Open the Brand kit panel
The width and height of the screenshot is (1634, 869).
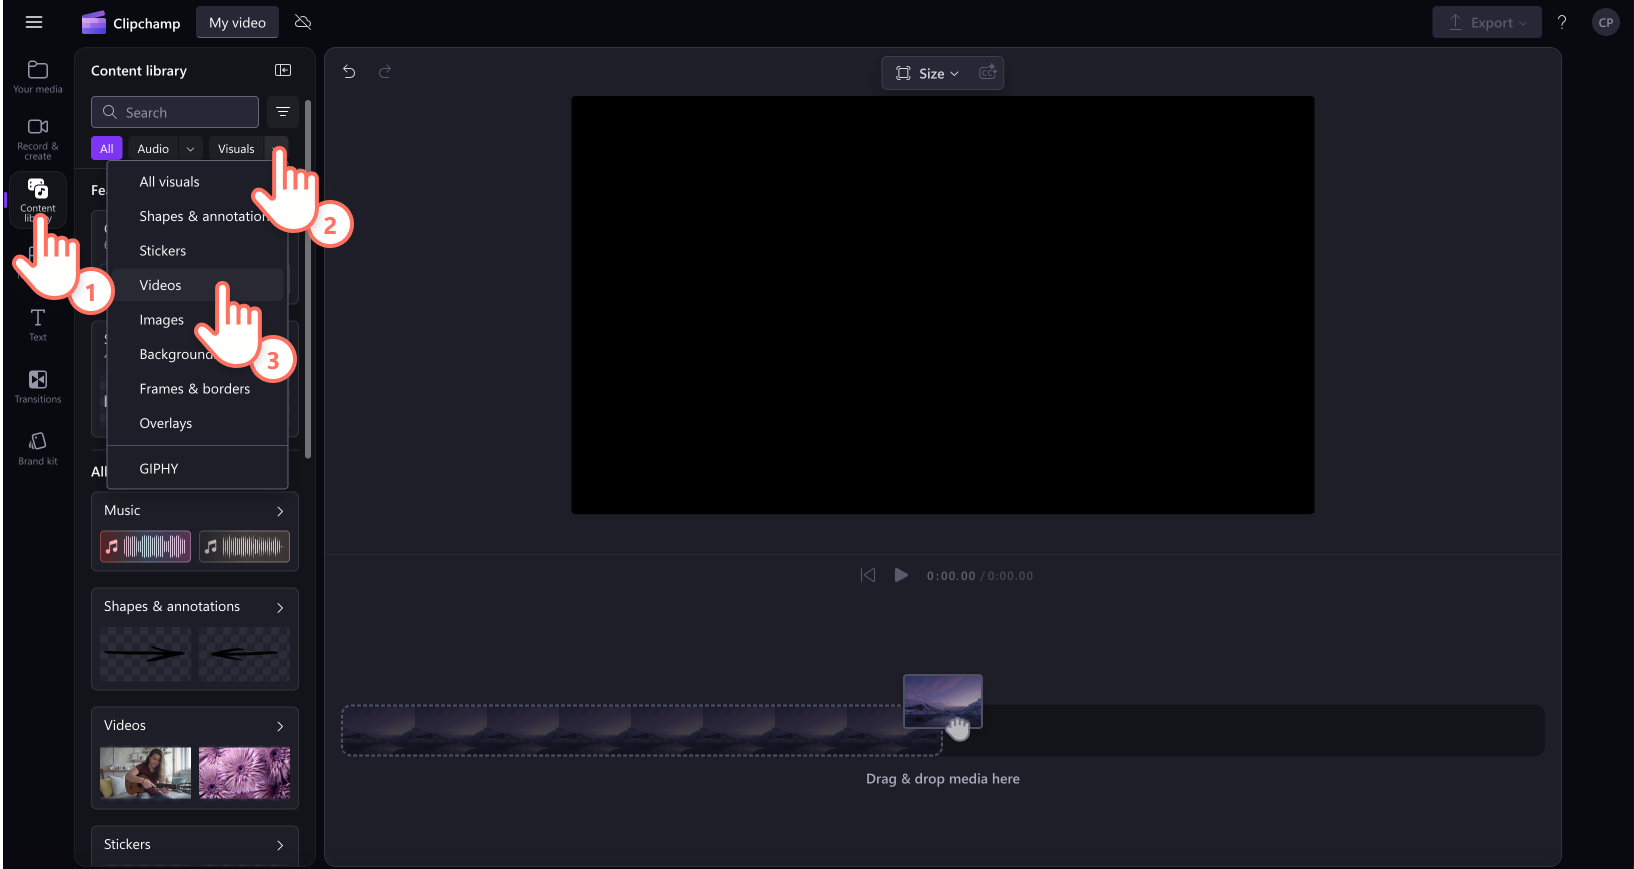[x=38, y=448]
